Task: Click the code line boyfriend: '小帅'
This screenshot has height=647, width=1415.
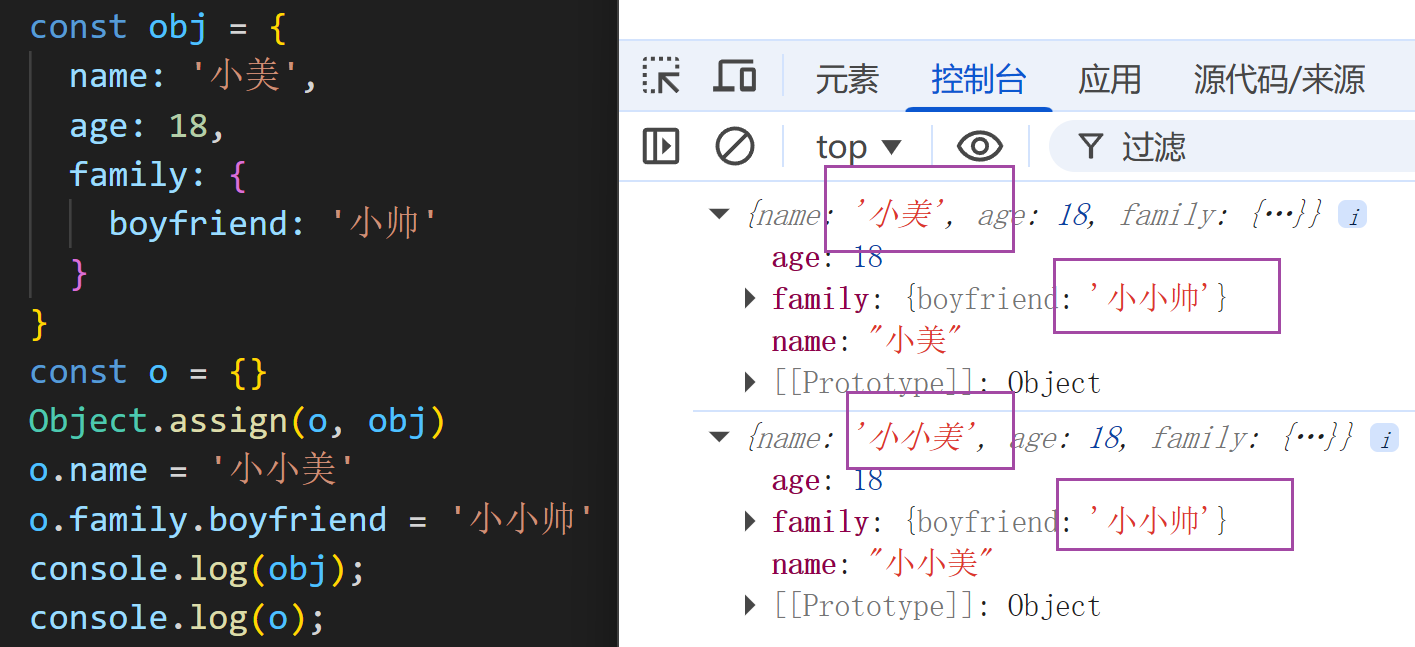Action: (x=274, y=223)
